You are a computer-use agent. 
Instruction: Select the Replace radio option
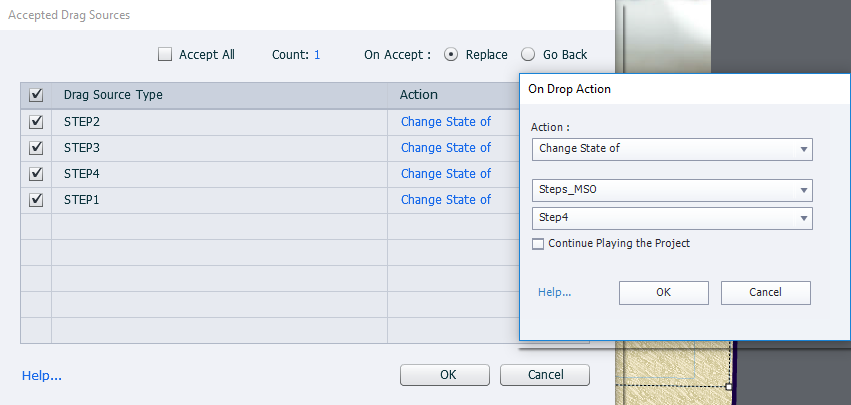tap(451, 55)
